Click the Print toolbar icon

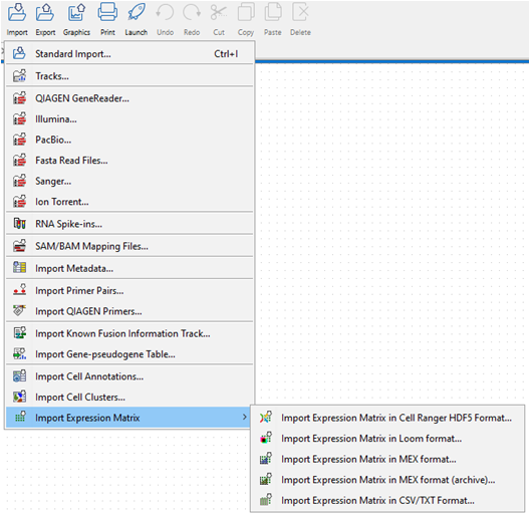(x=107, y=12)
